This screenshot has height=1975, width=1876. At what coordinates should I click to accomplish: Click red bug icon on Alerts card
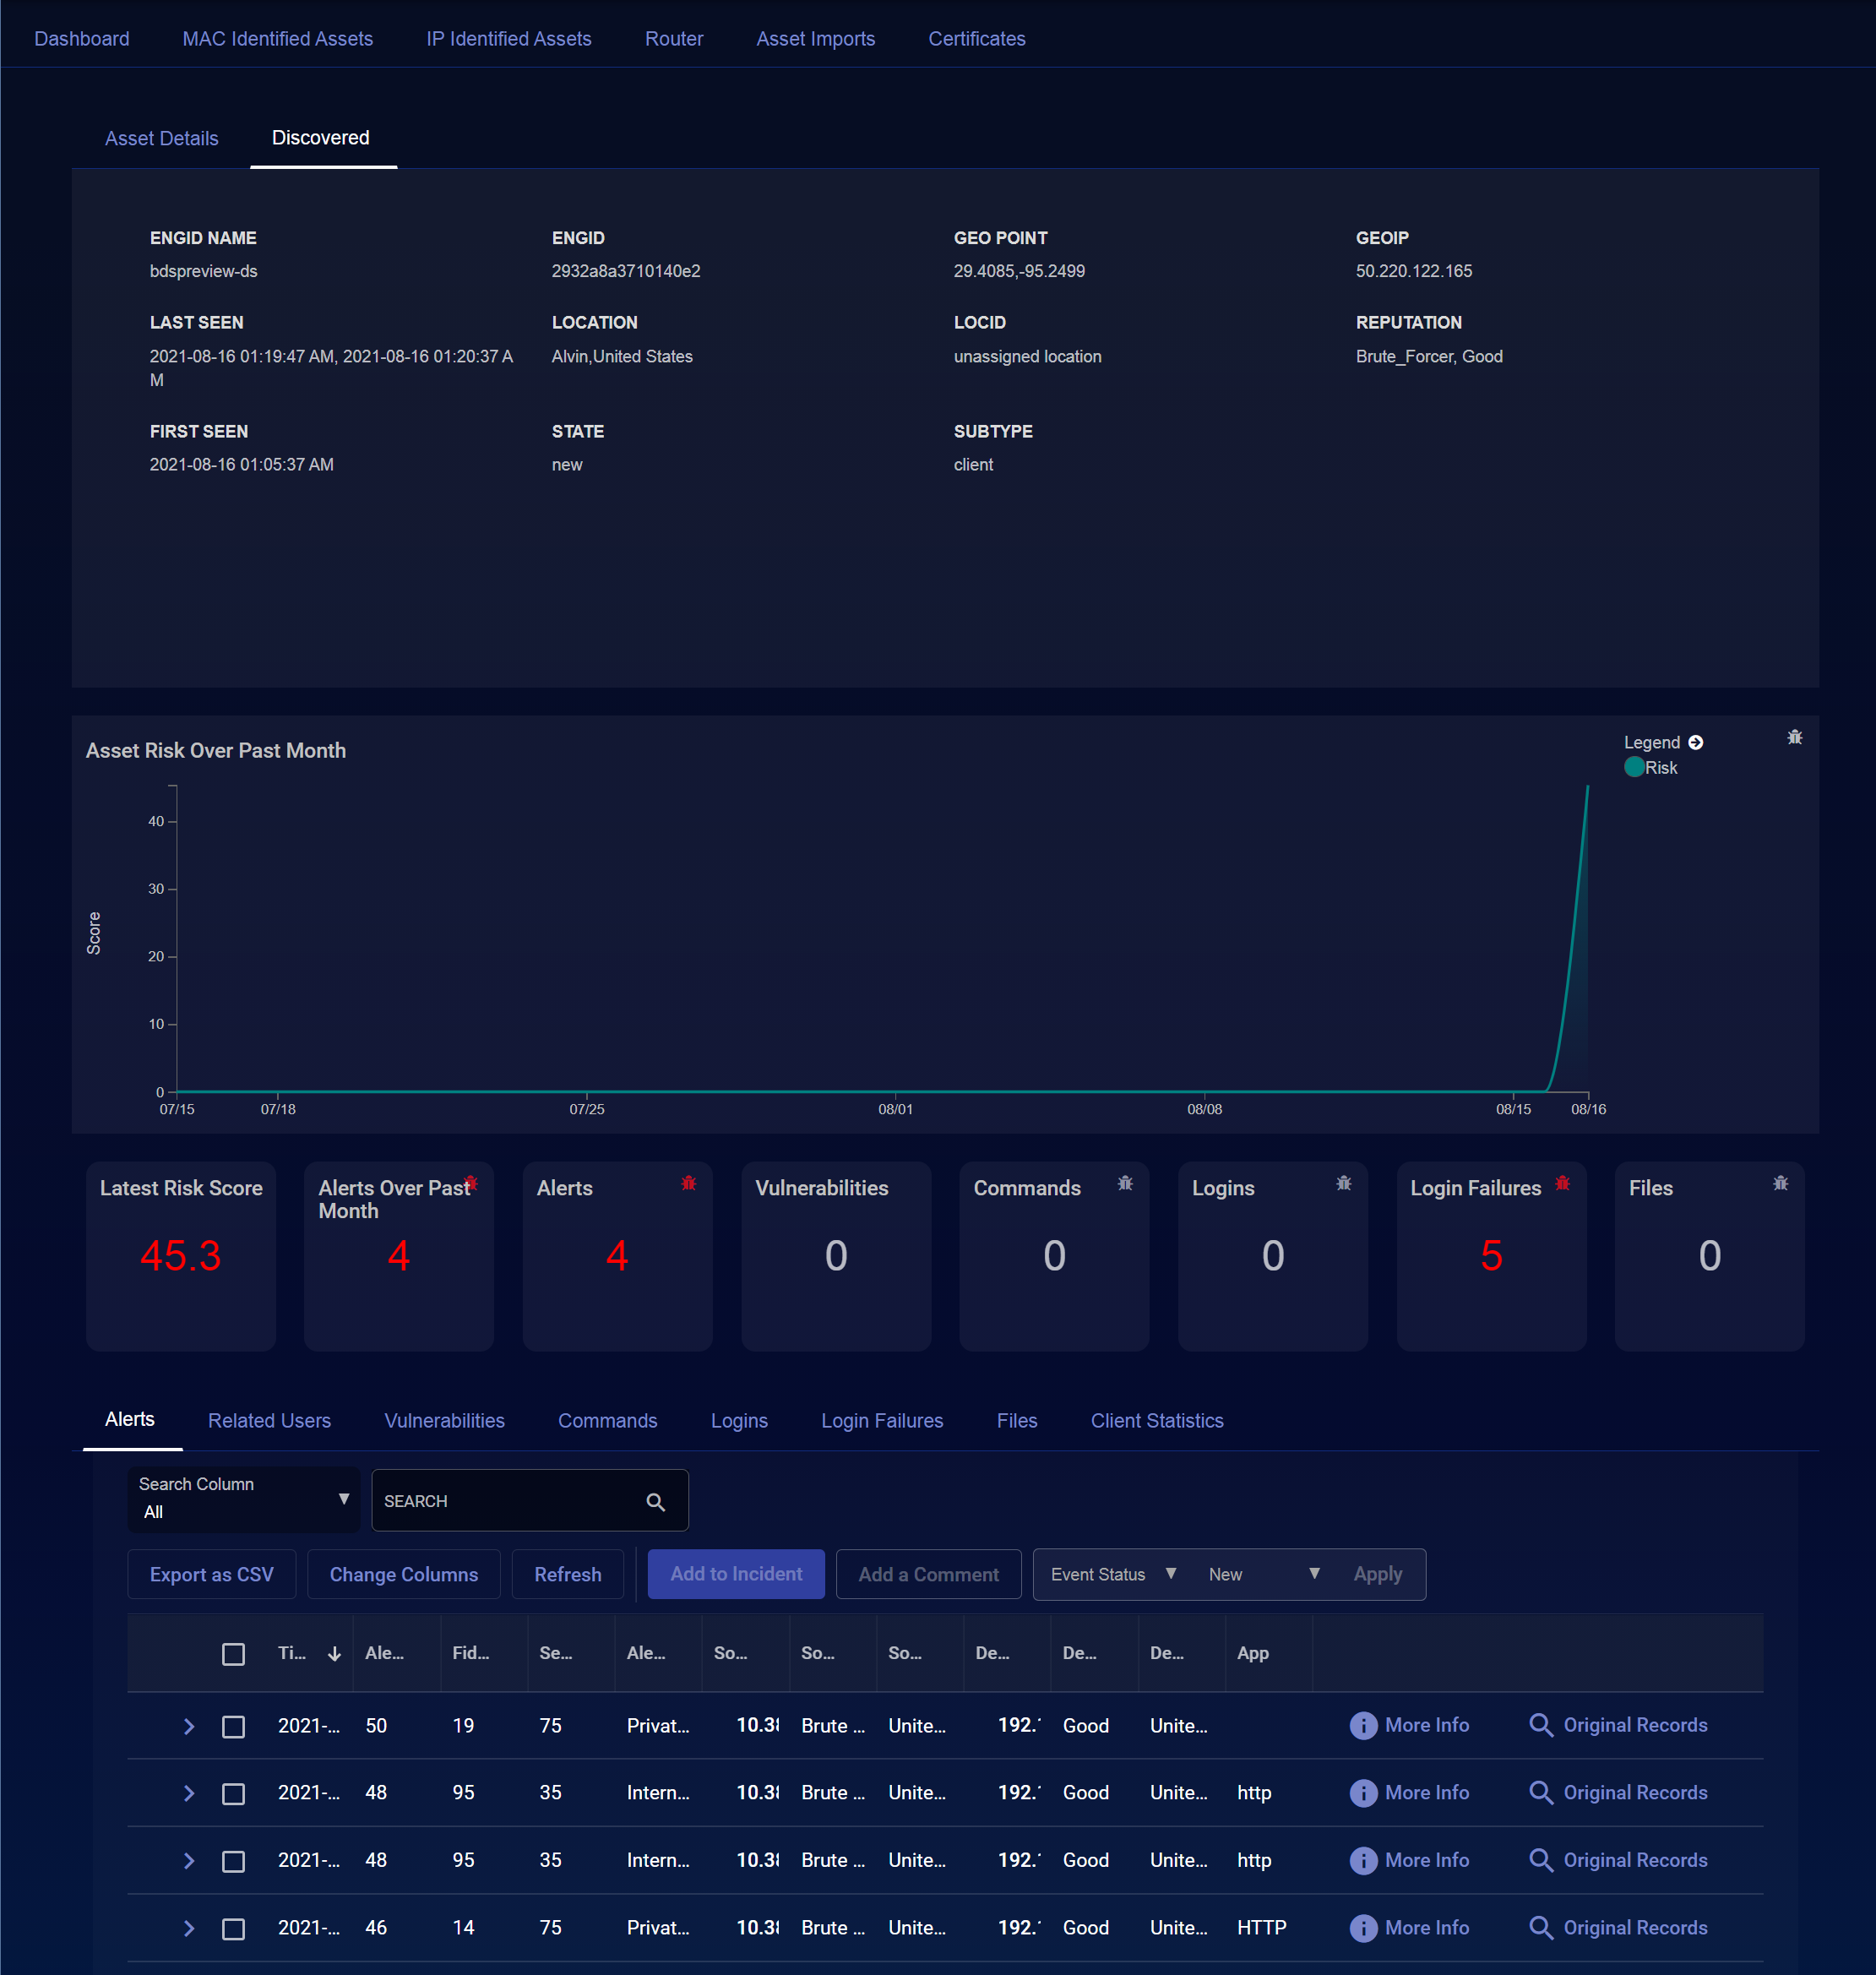pyautogui.click(x=688, y=1183)
